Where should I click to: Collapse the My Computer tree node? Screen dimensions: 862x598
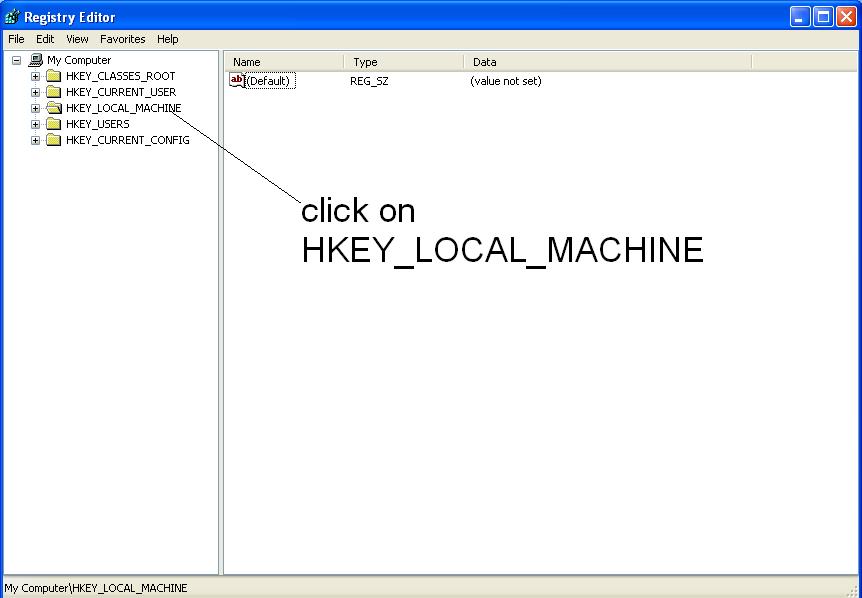(x=16, y=60)
